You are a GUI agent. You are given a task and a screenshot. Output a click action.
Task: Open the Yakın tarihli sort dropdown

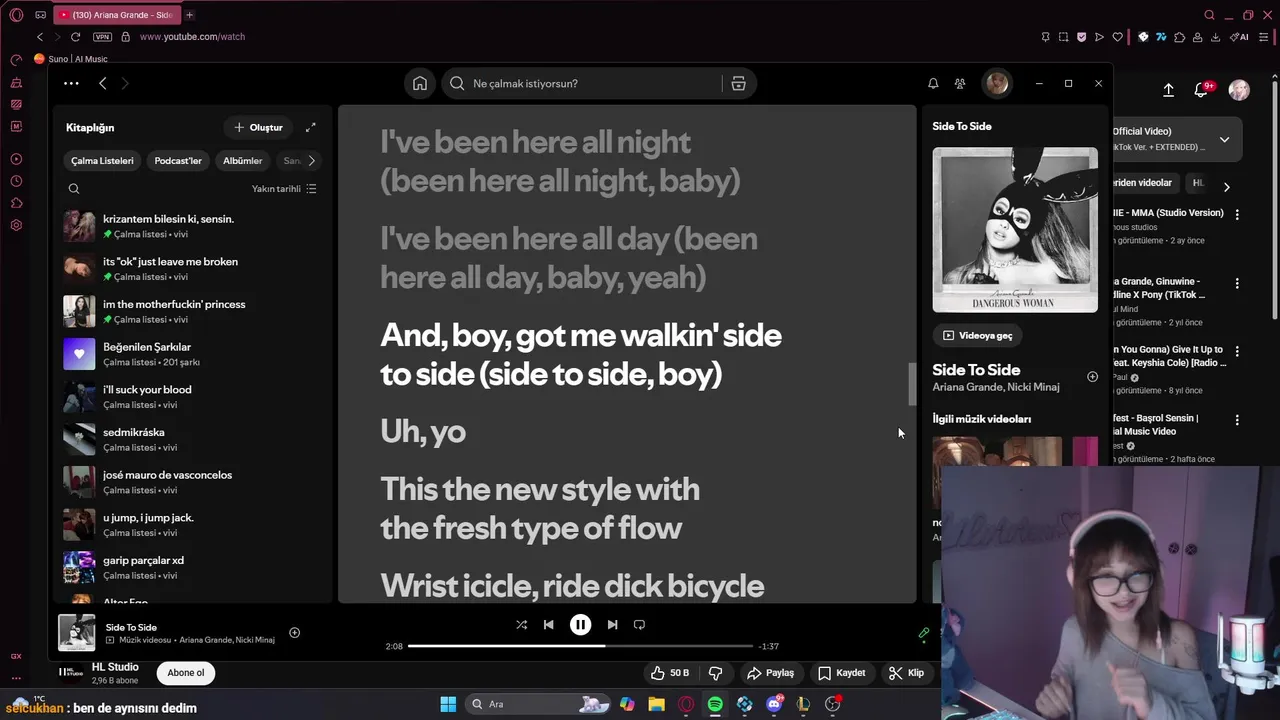tap(284, 189)
